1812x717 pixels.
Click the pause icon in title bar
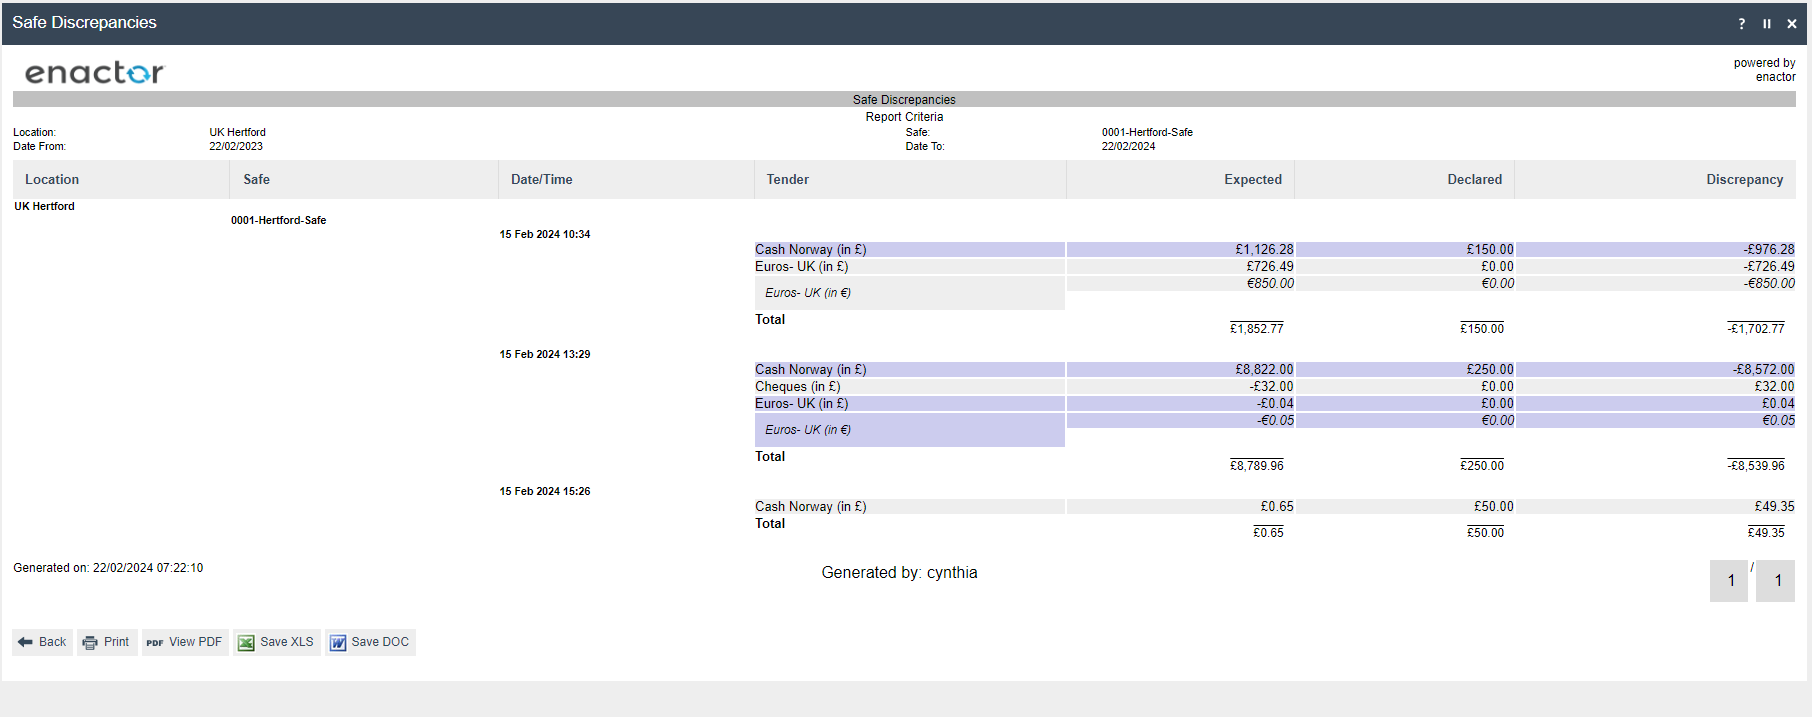click(1767, 24)
